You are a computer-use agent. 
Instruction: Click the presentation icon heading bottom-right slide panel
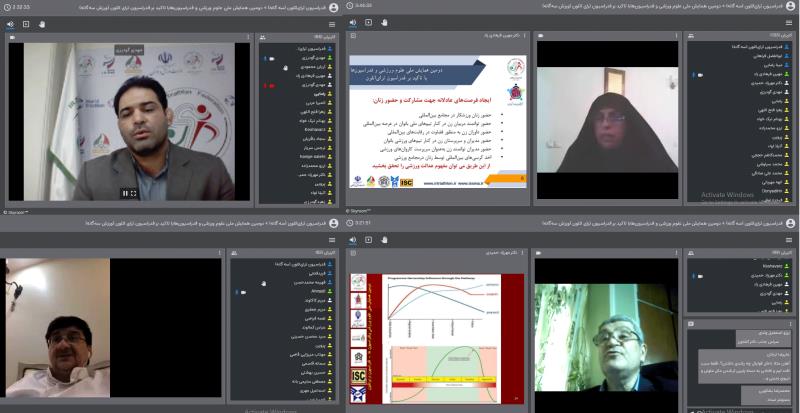click(353, 253)
